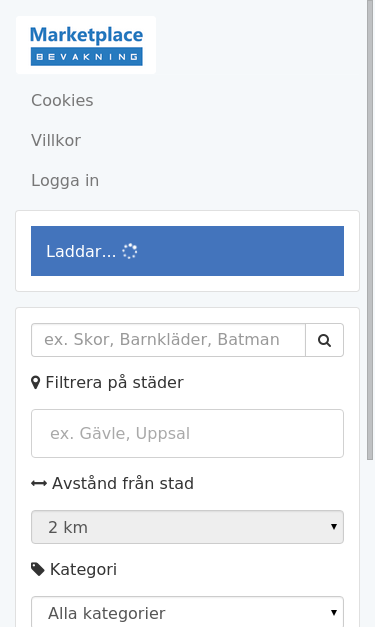Open the Villkor terms page
Viewport: 375px width, 627px height.
point(56,140)
